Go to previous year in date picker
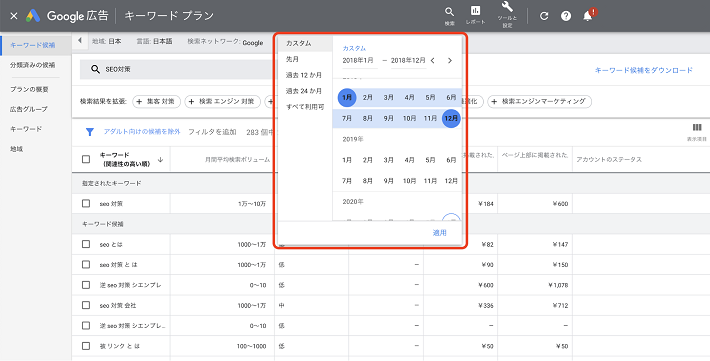This screenshot has height=361, width=710. (x=433, y=60)
